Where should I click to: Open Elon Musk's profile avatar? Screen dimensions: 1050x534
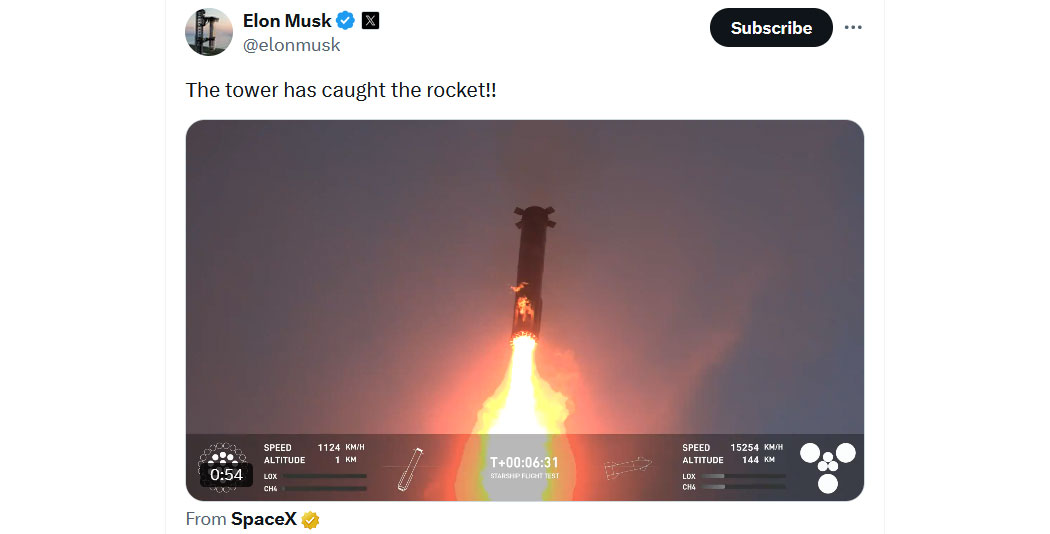click(209, 31)
